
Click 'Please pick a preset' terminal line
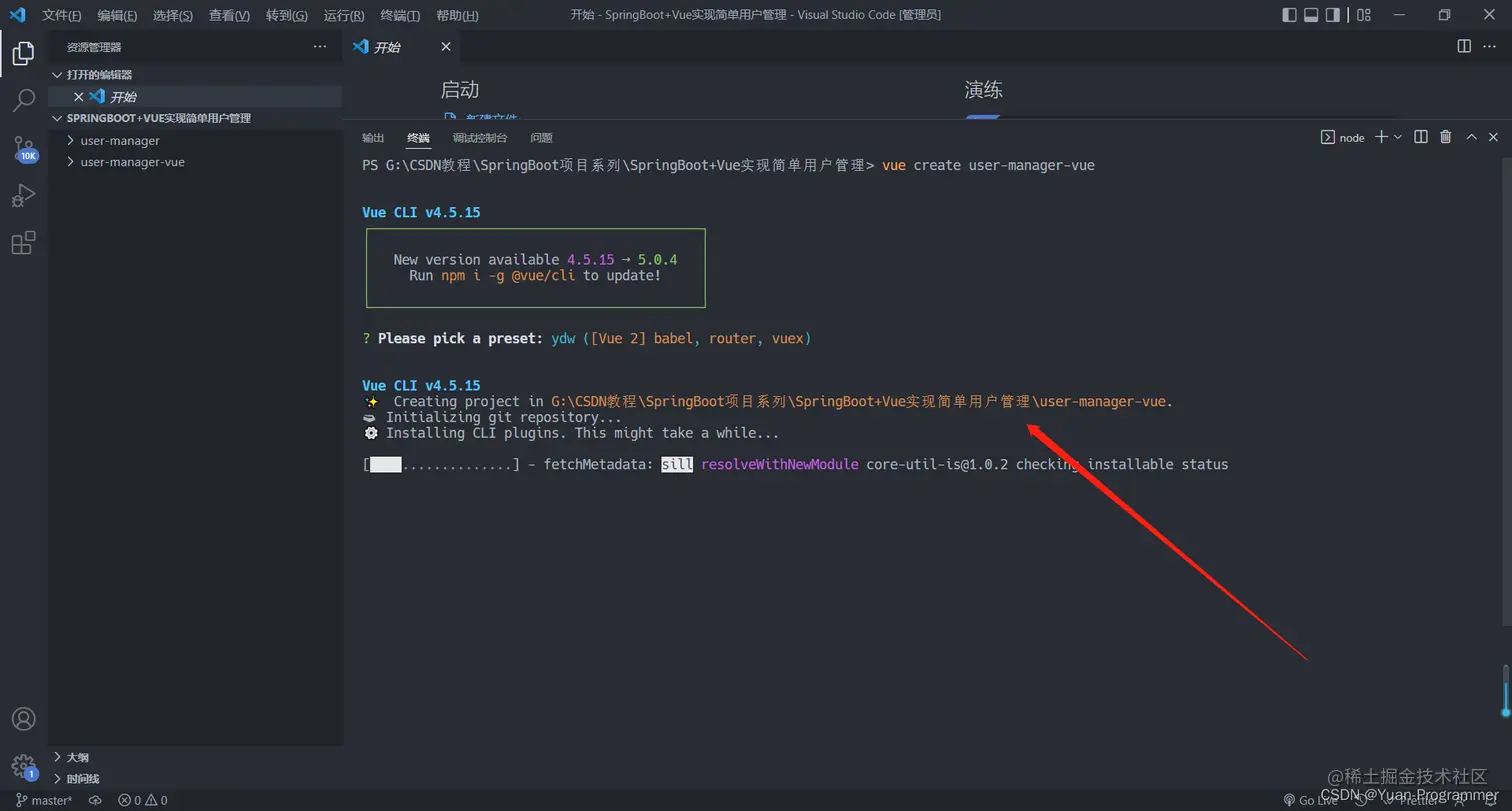click(587, 339)
